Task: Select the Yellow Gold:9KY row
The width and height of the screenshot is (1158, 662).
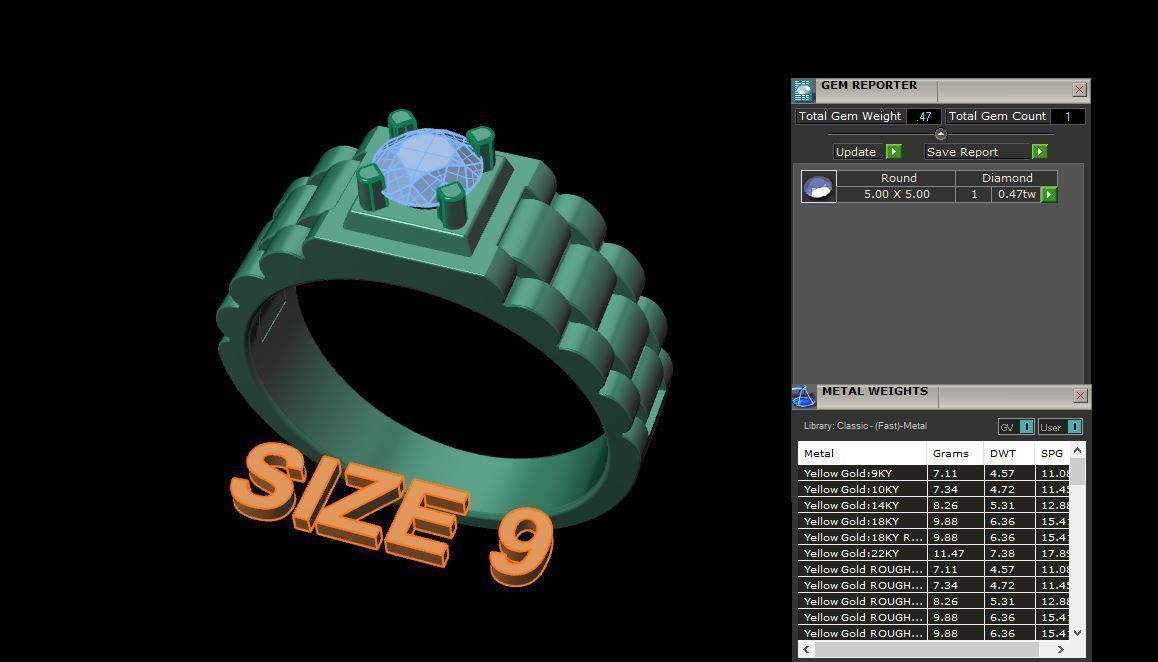Action: (933, 473)
